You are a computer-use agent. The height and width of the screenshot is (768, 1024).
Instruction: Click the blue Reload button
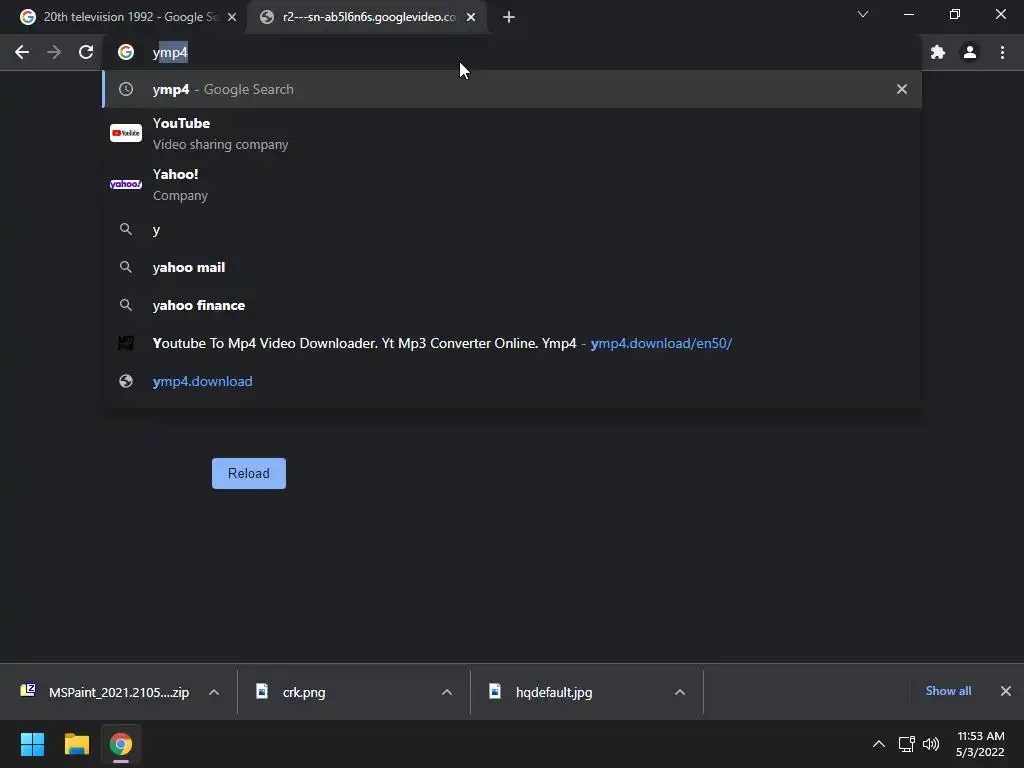(249, 473)
